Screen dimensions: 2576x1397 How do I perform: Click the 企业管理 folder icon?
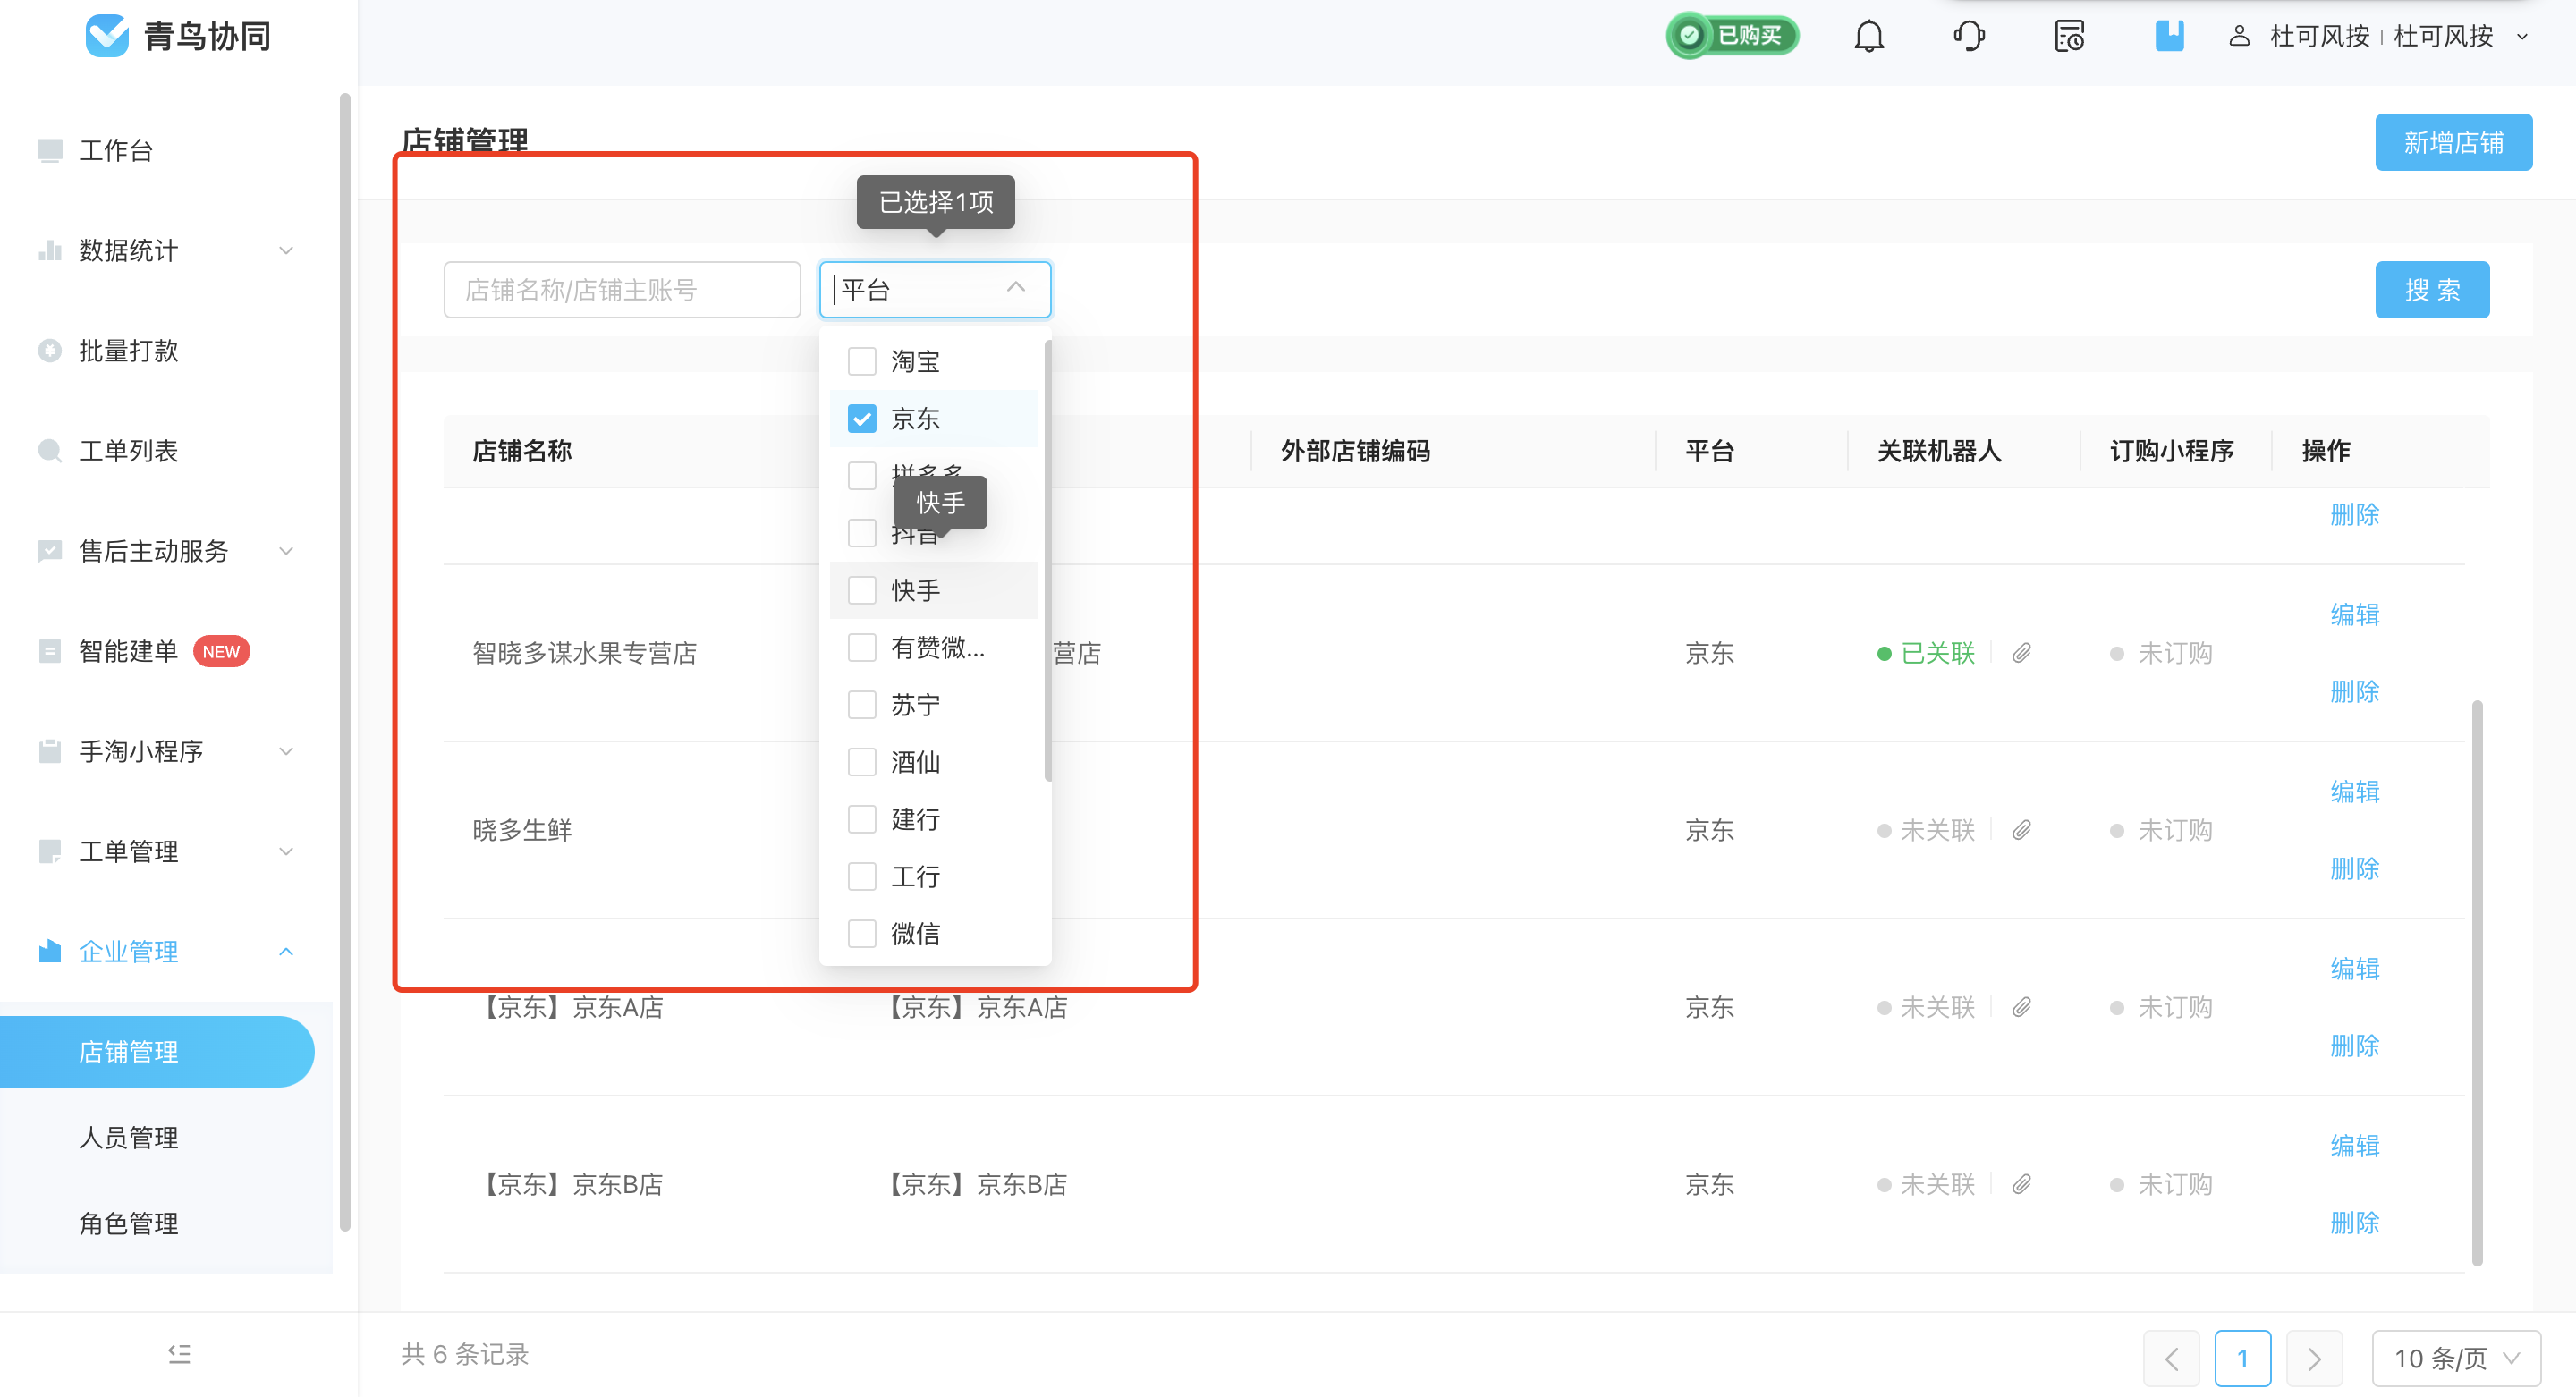point(50,951)
